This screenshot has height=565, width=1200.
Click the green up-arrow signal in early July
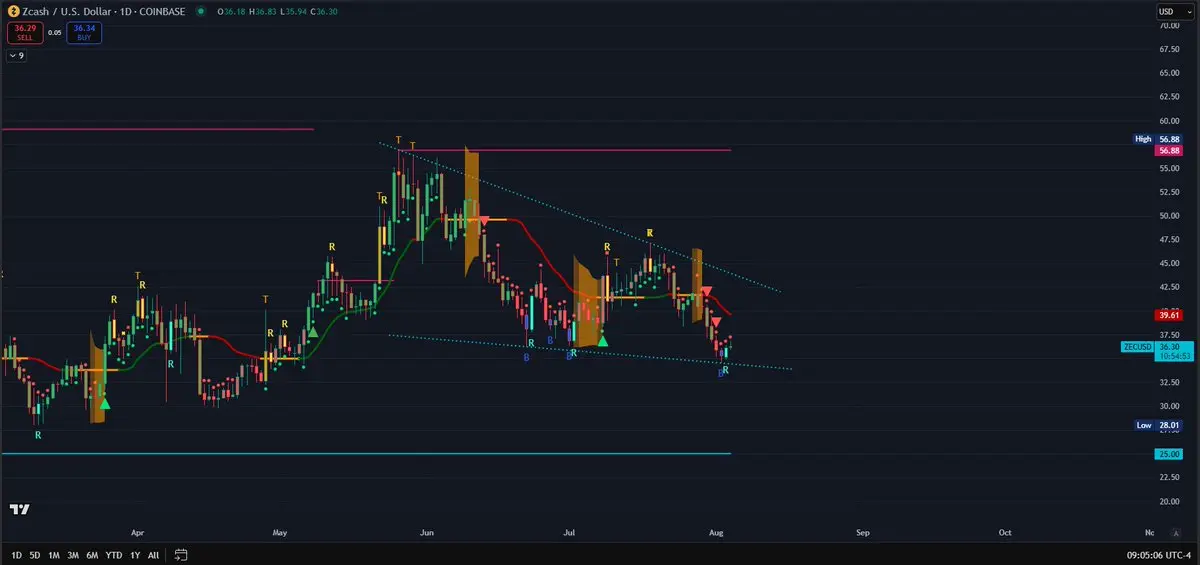pos(602,341)
